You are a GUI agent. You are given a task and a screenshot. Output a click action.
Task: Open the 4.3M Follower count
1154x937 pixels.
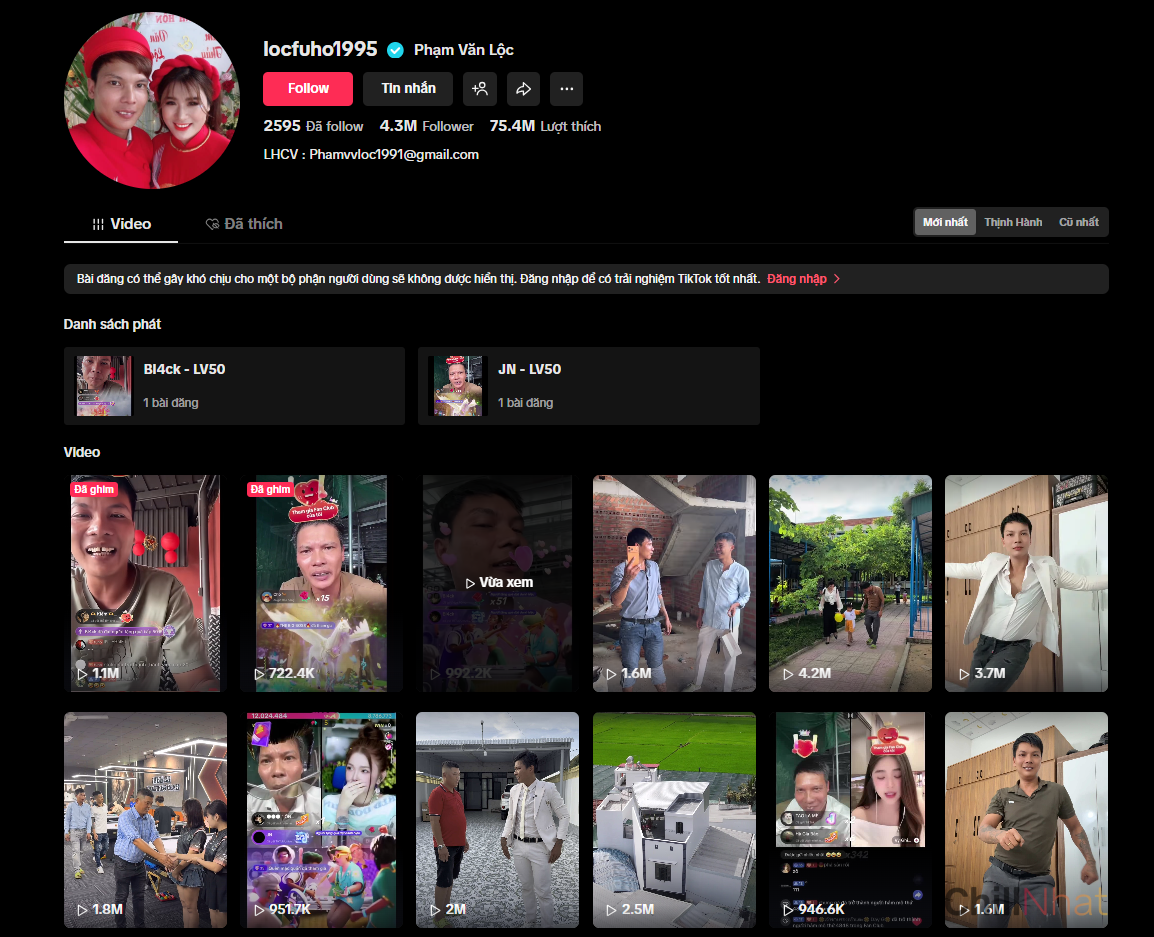click(x=427, y=126)
